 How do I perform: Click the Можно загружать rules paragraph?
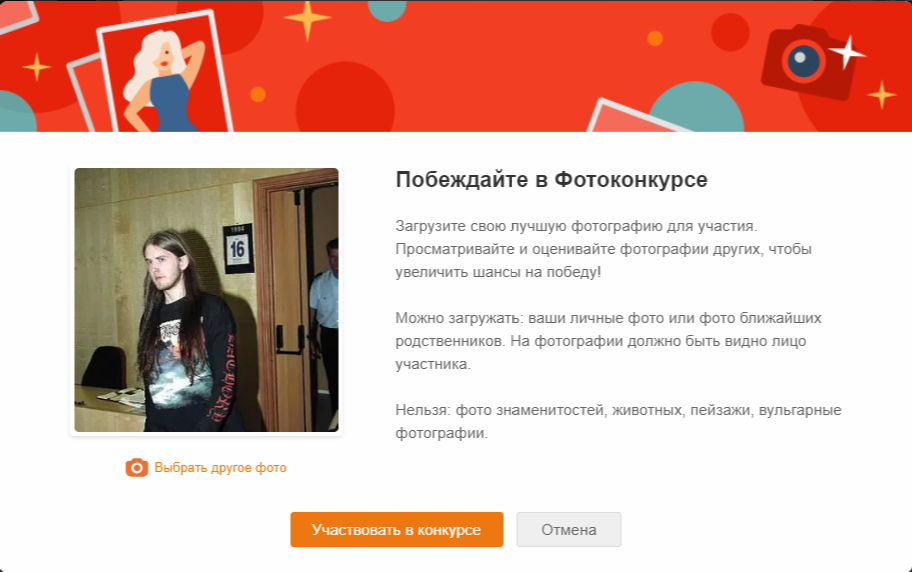pos(608,341)
